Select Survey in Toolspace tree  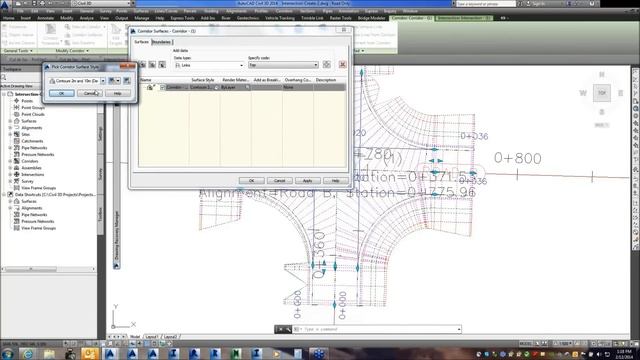(27, 181)
